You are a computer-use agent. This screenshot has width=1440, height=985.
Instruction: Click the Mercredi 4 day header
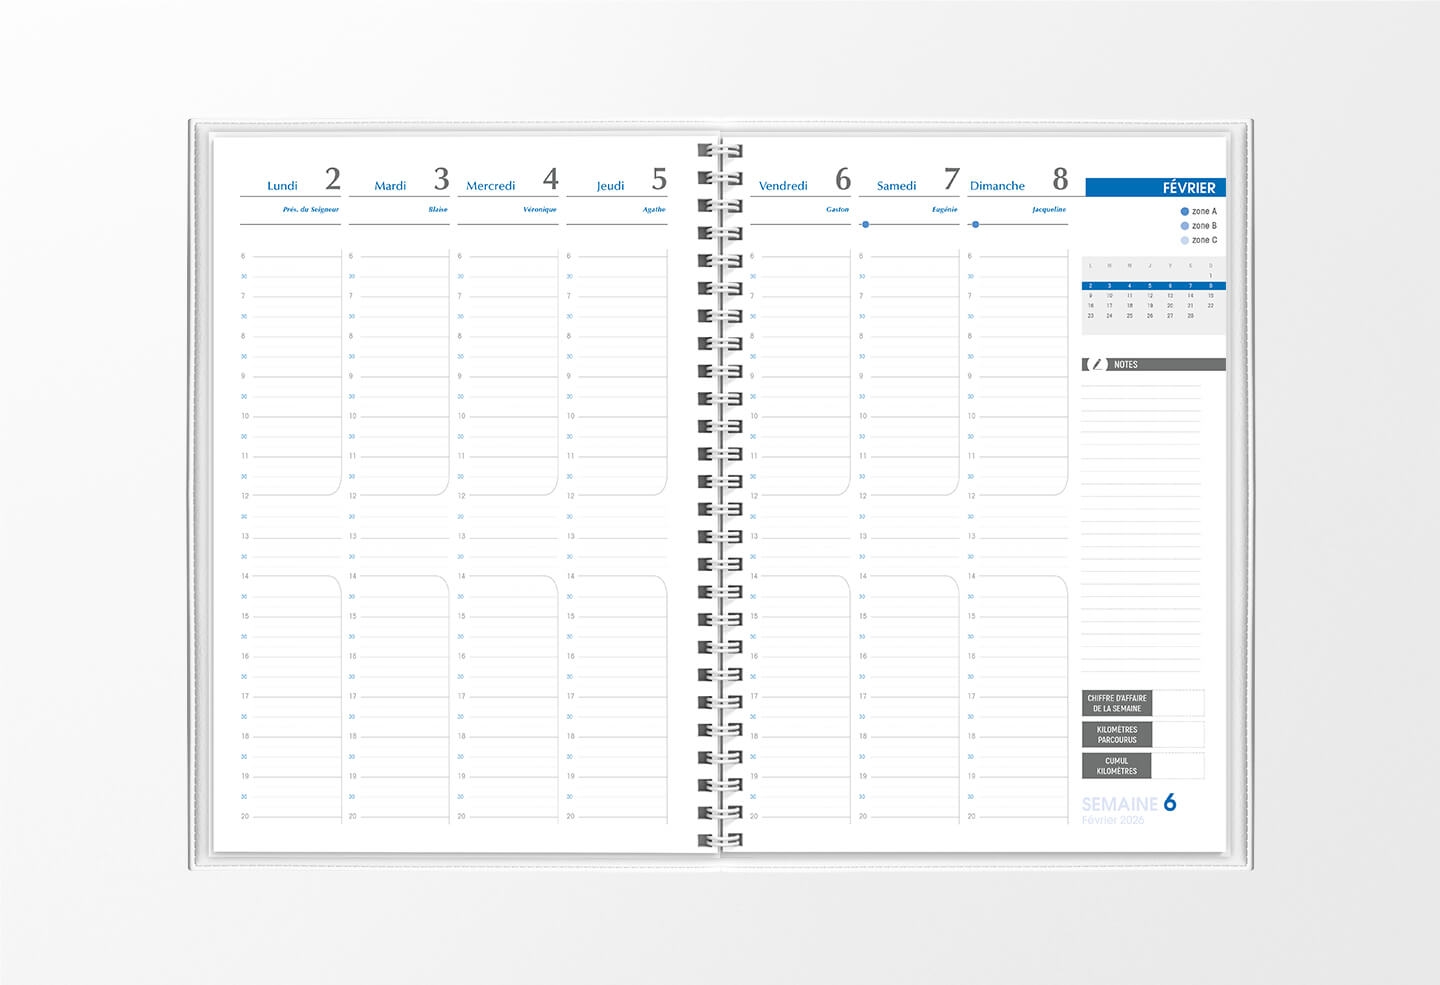(x=509, y=182)
